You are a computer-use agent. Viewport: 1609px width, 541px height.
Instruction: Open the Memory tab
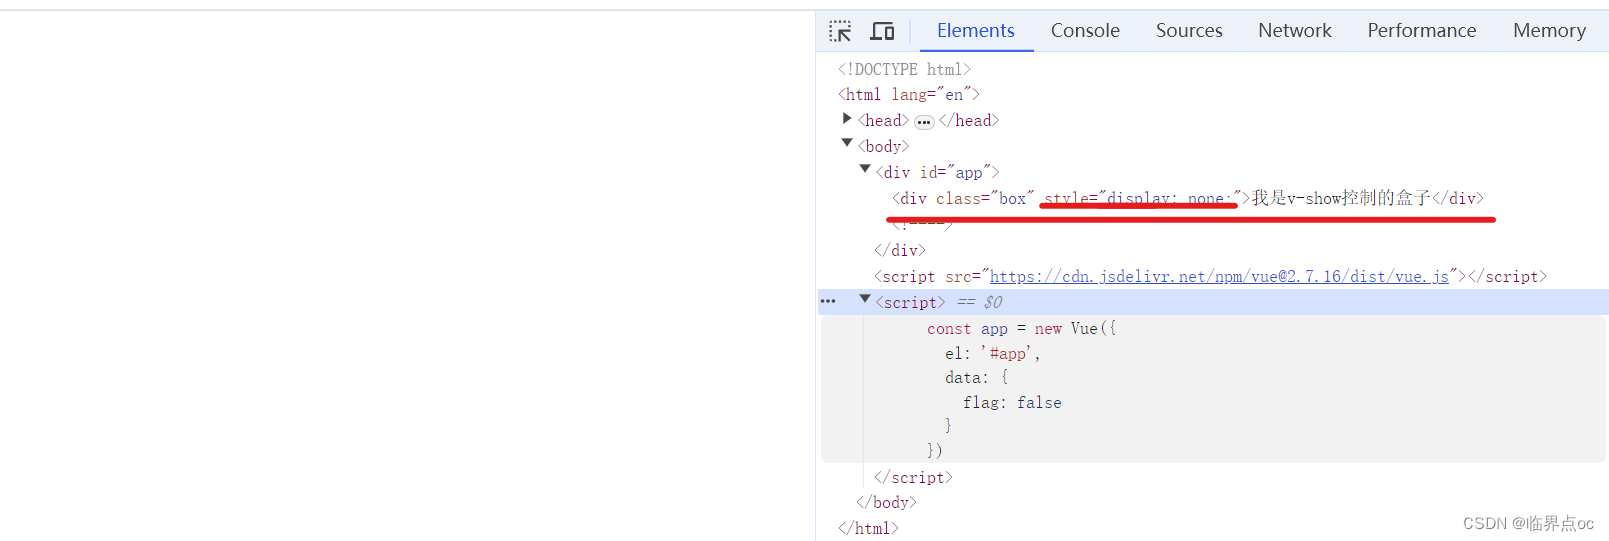[1549, 31]
